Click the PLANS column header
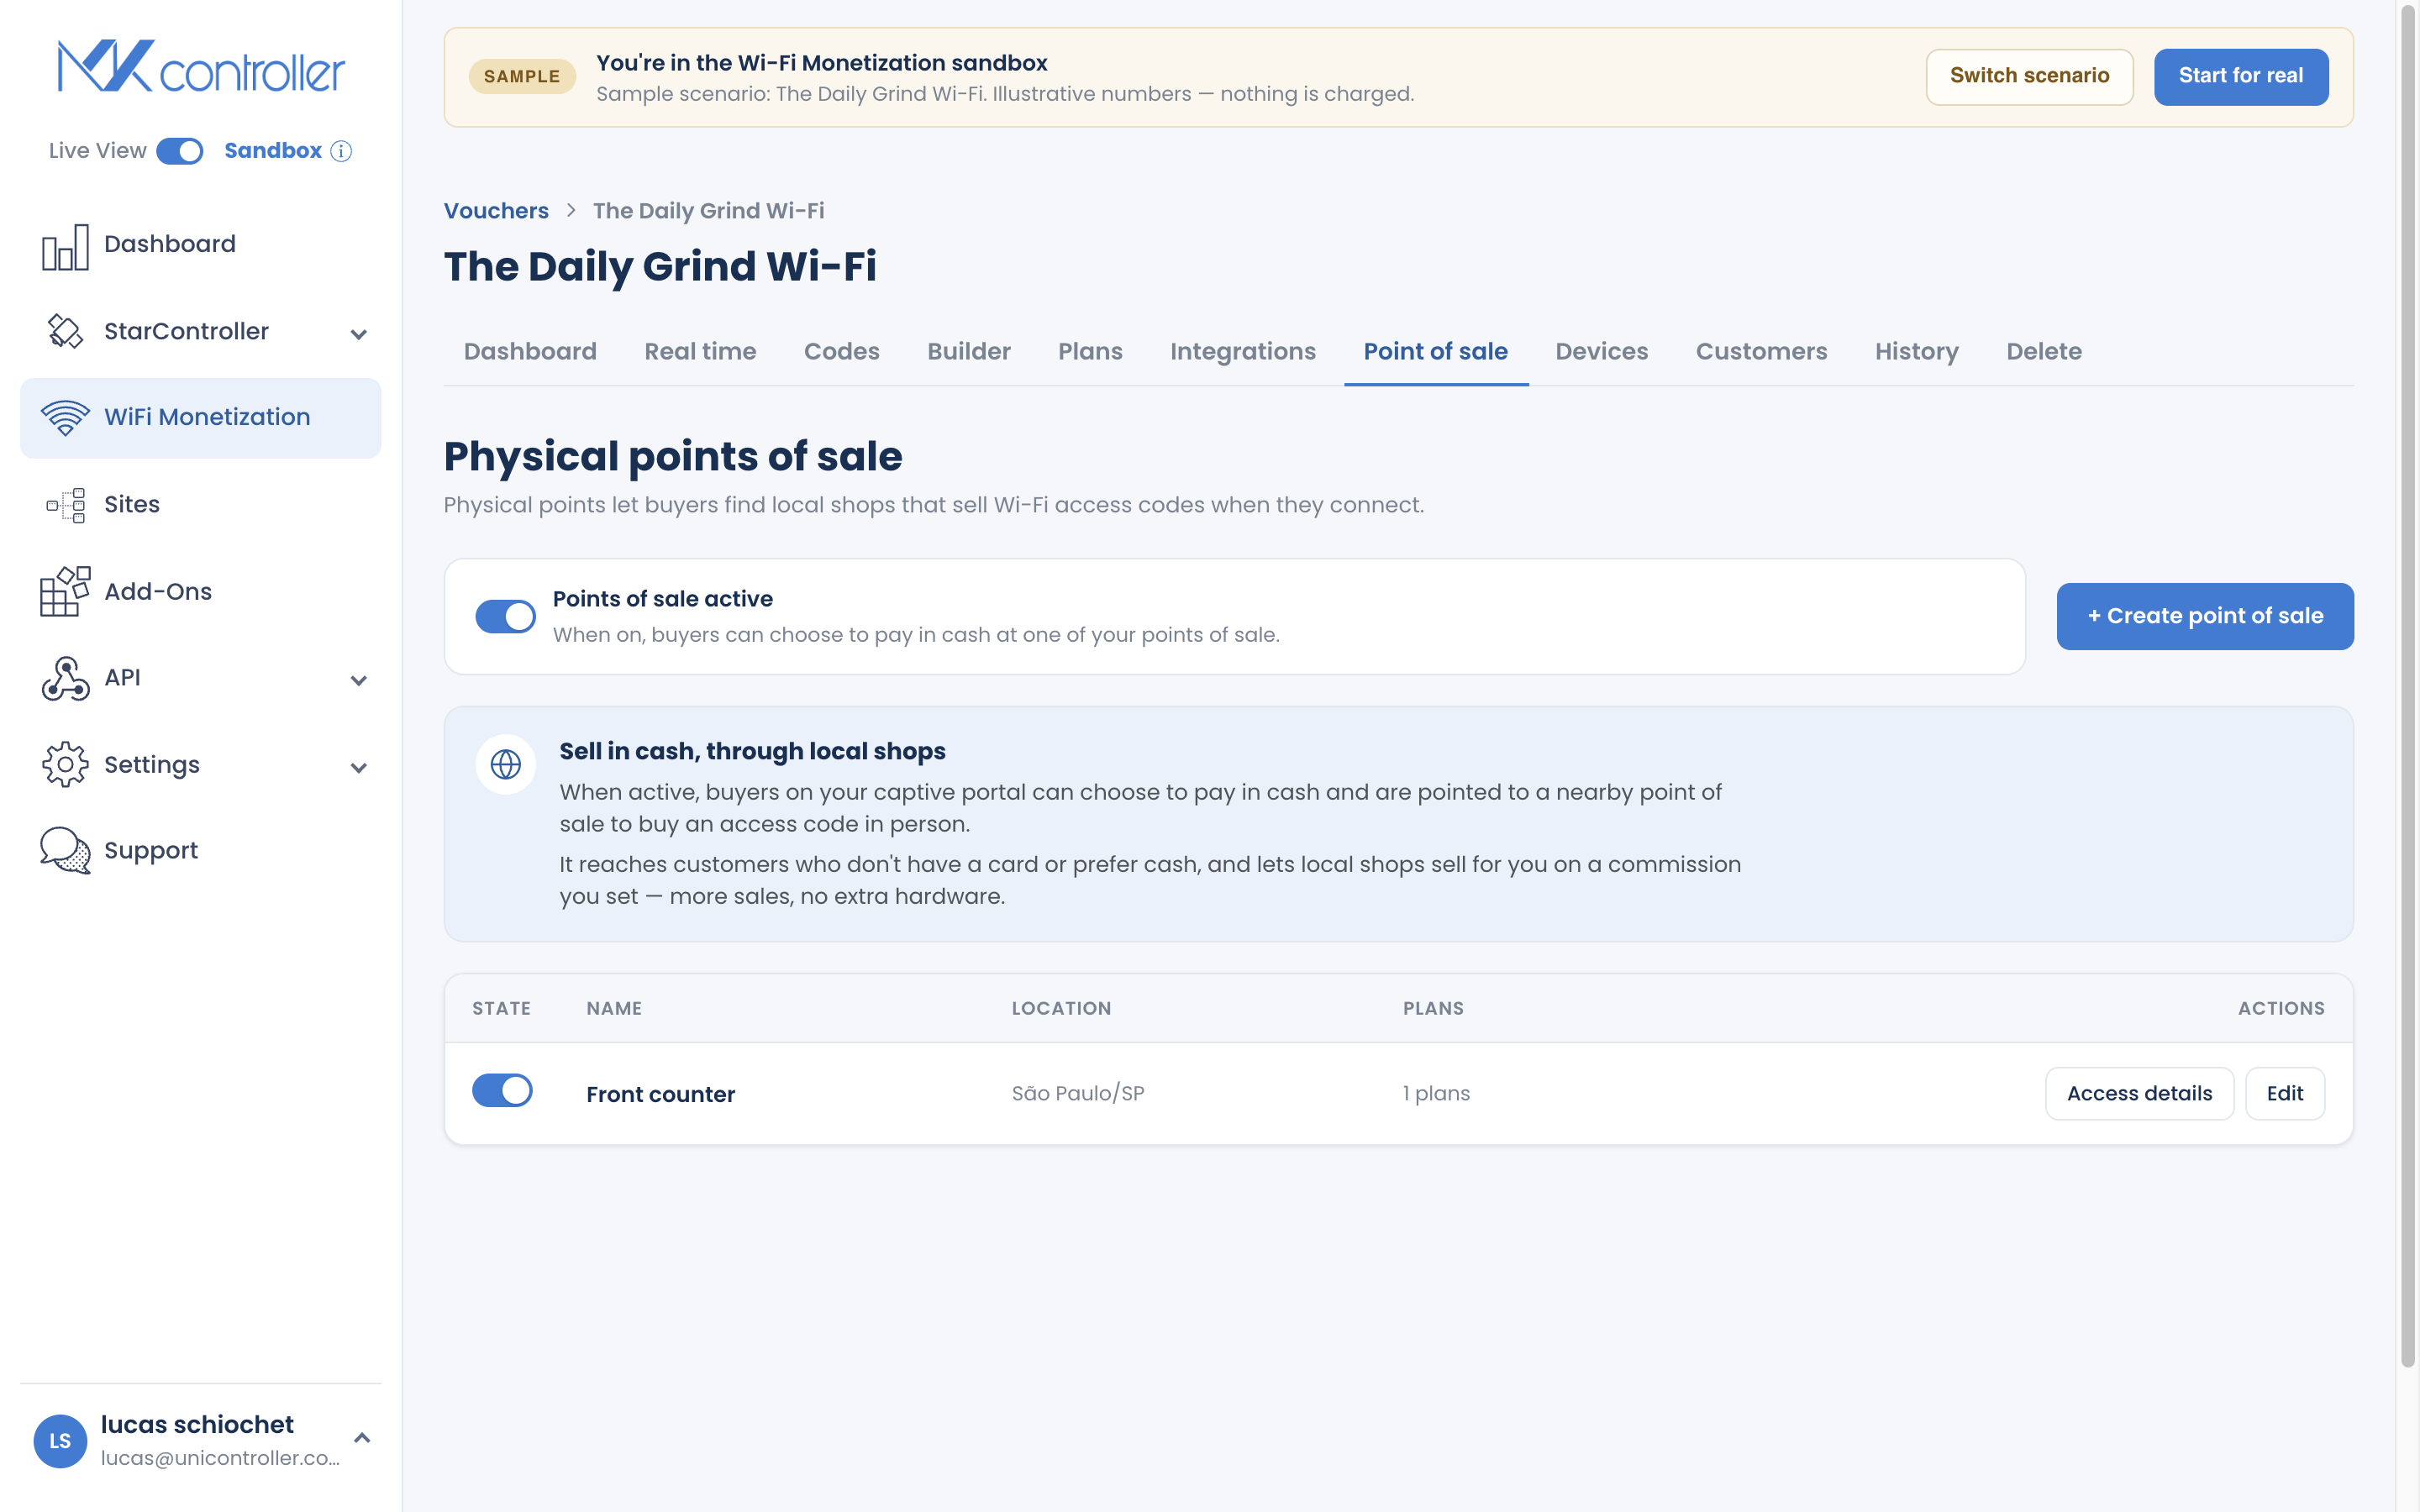 [1433, 1008]
